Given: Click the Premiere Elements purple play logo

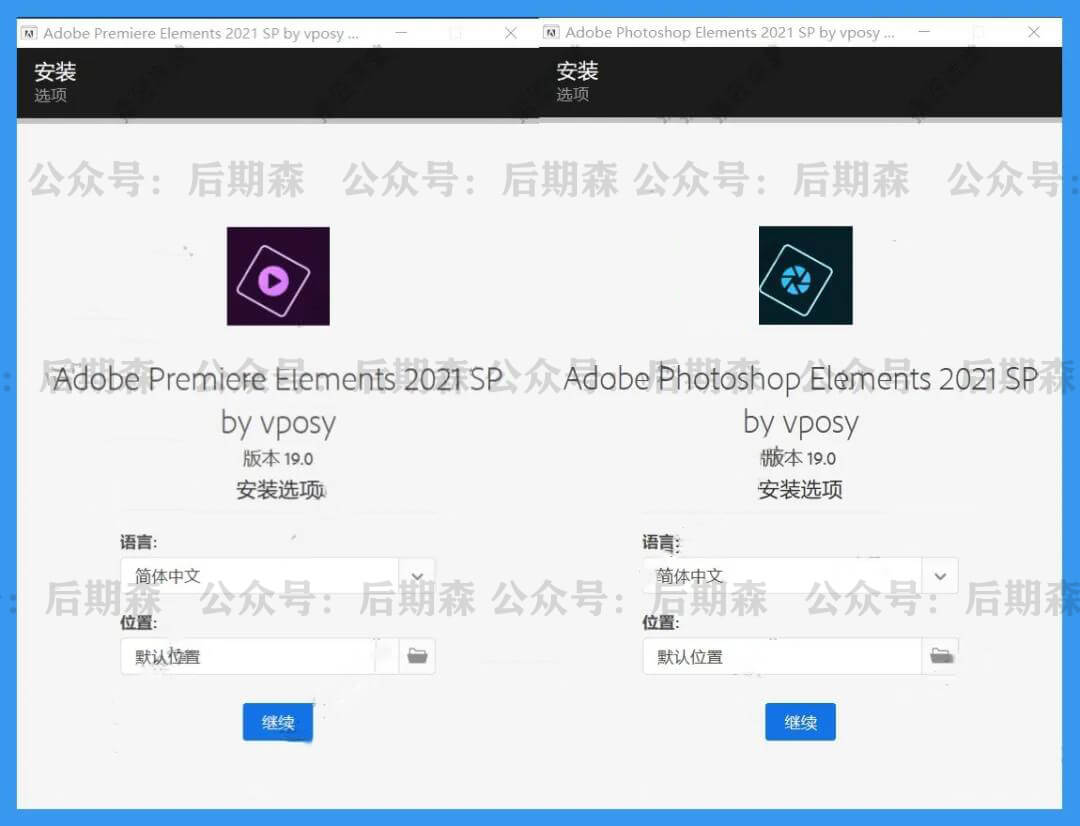Looking at the screenshot, I should tap(278, 276).
